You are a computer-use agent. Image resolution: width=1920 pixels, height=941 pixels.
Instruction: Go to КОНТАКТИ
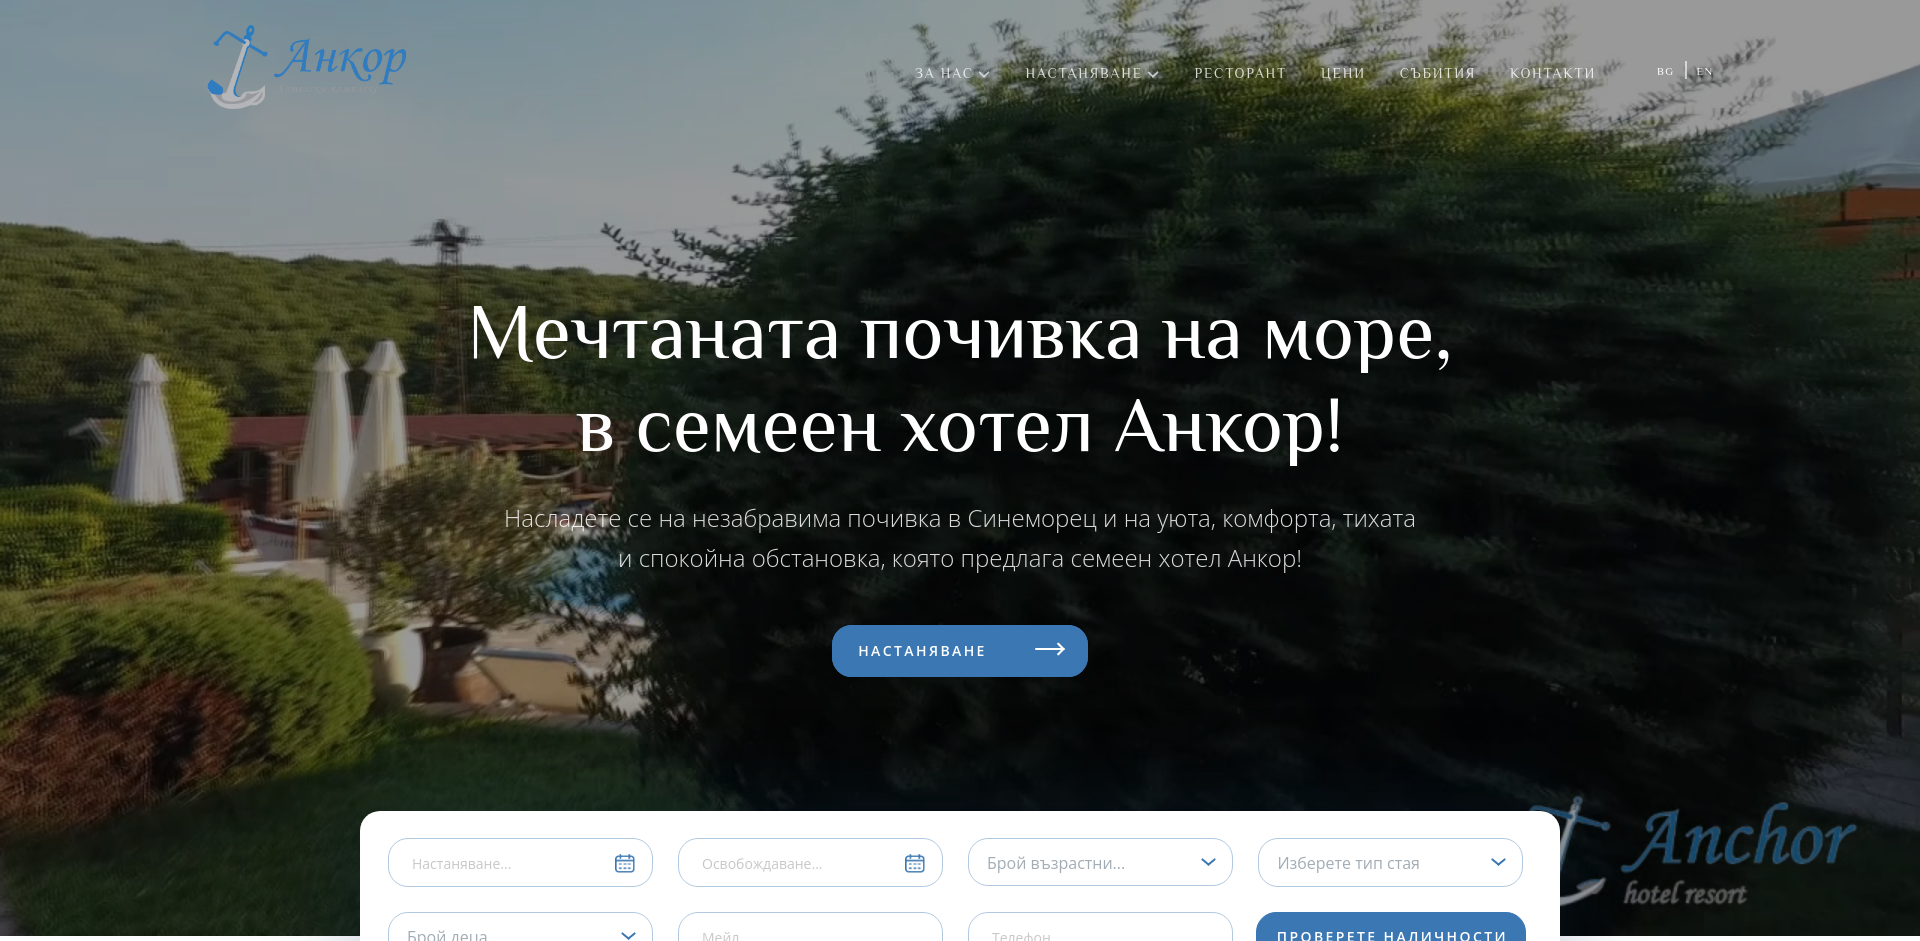click(x=1552, y=72)
